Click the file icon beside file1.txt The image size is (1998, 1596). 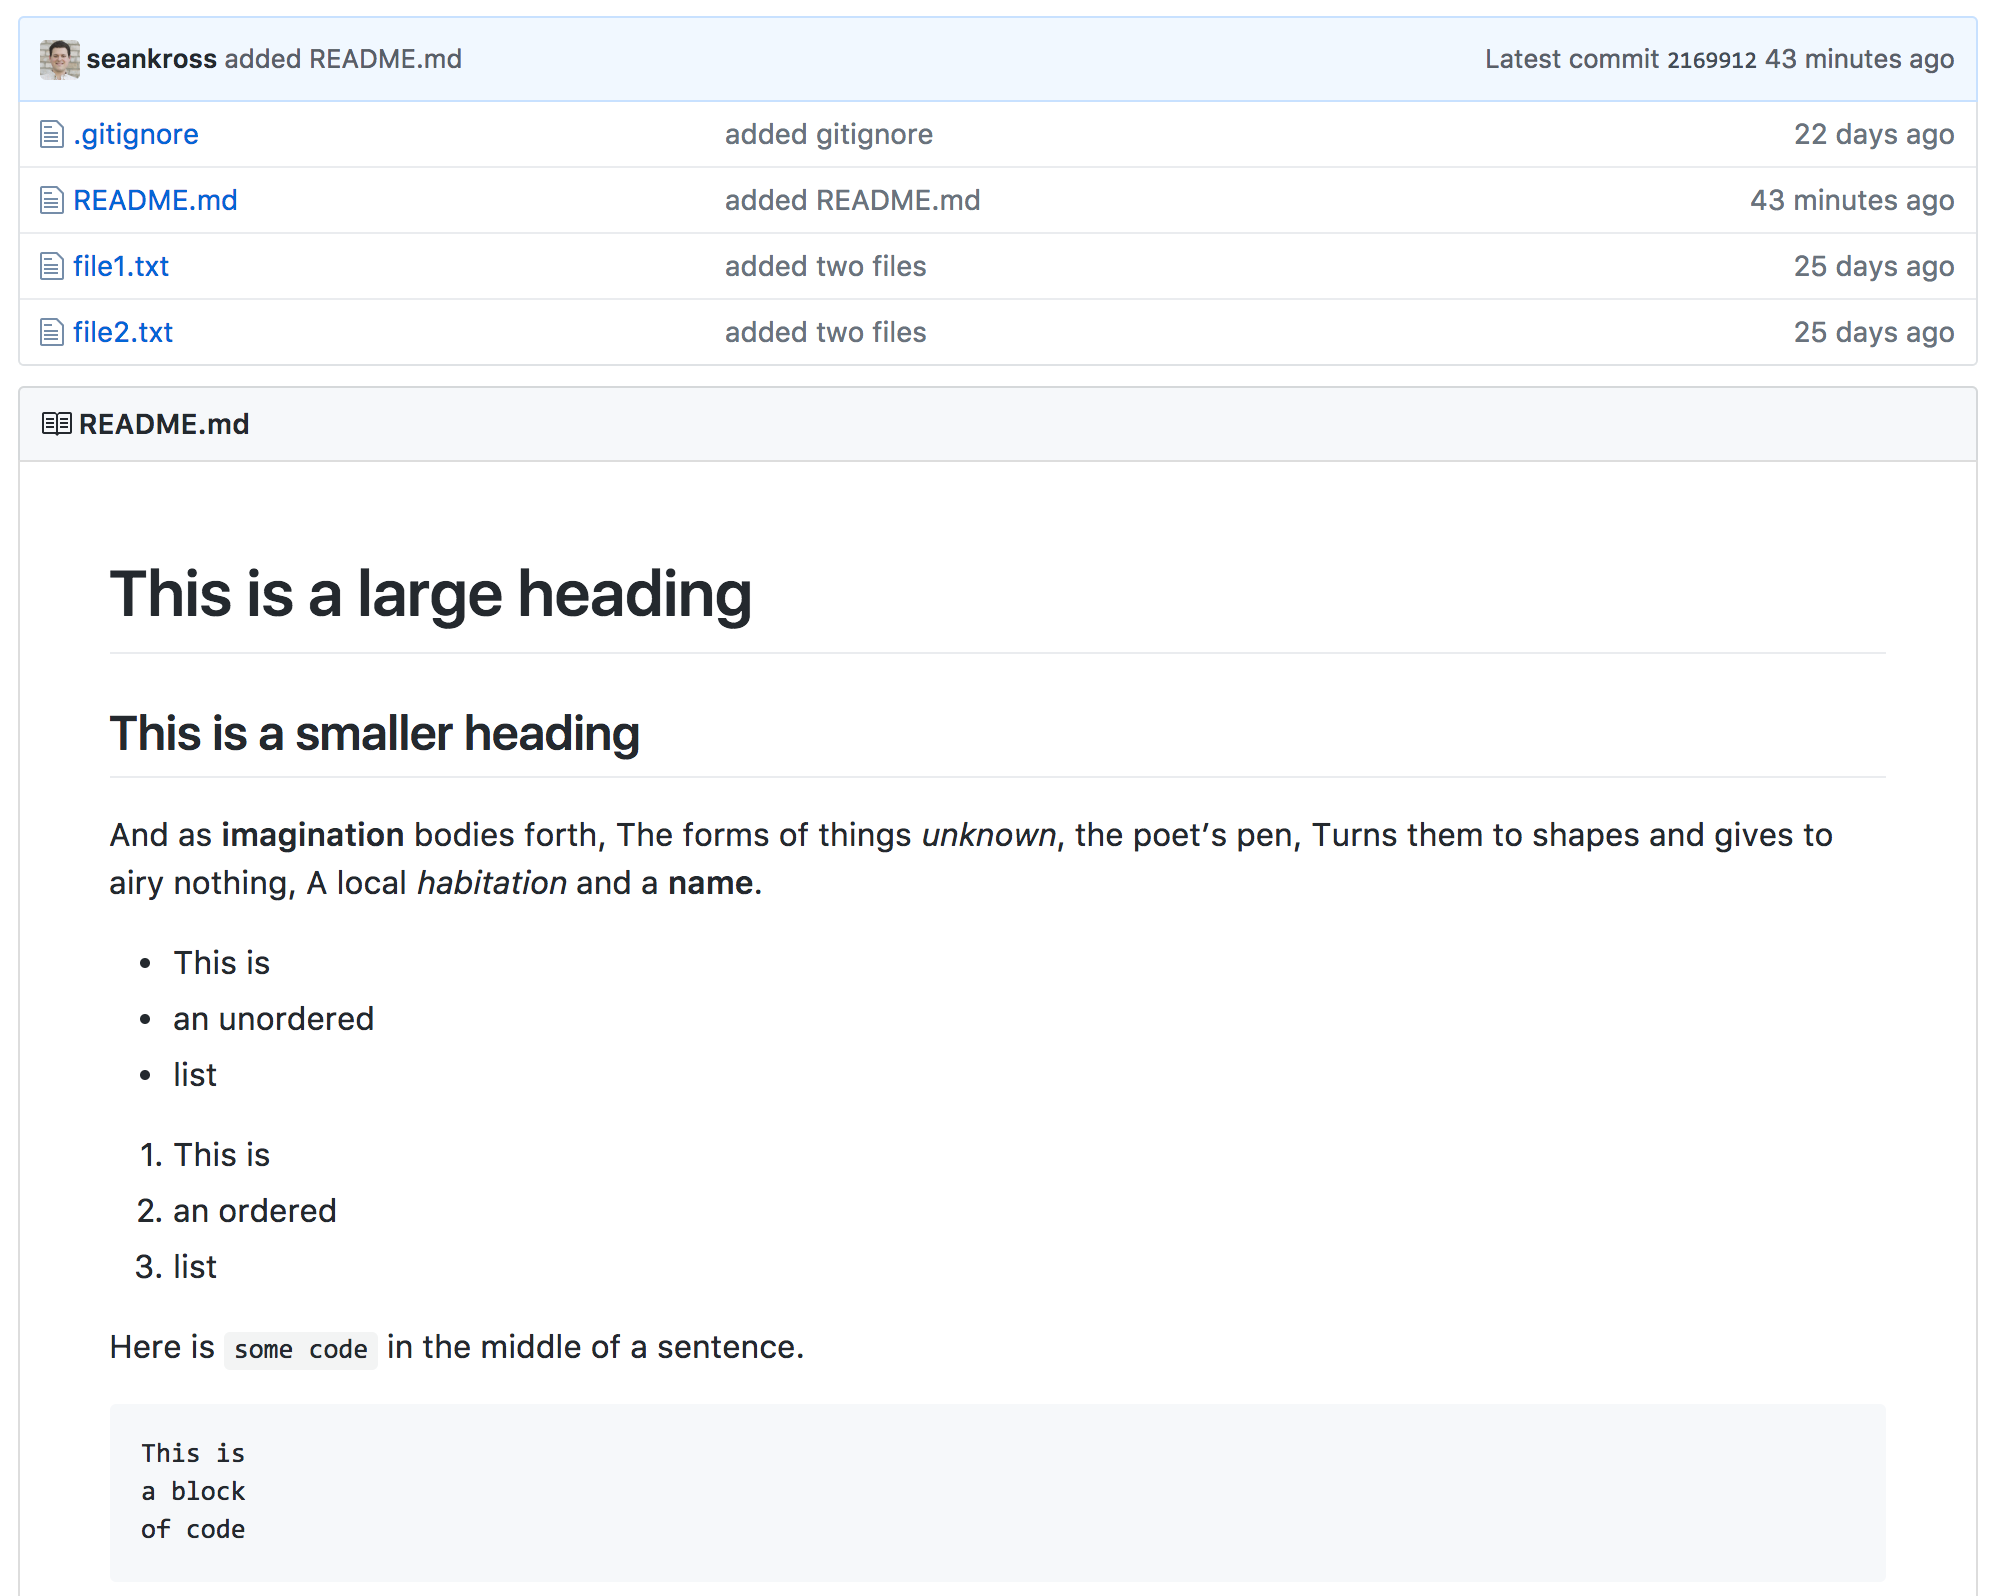coord(51,266)
